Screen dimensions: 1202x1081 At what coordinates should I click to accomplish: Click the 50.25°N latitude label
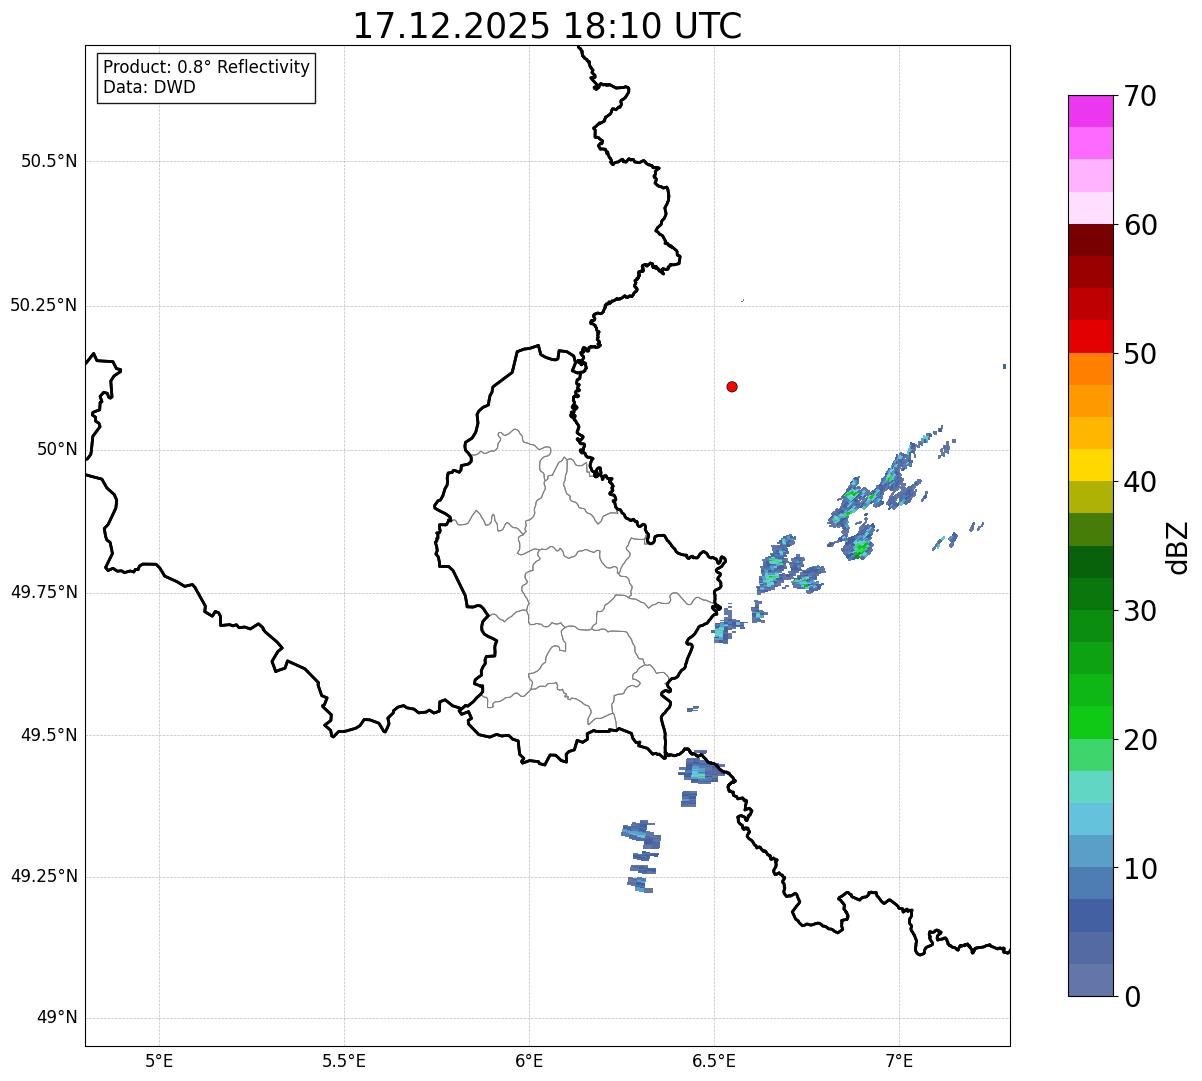coord(44,305)
